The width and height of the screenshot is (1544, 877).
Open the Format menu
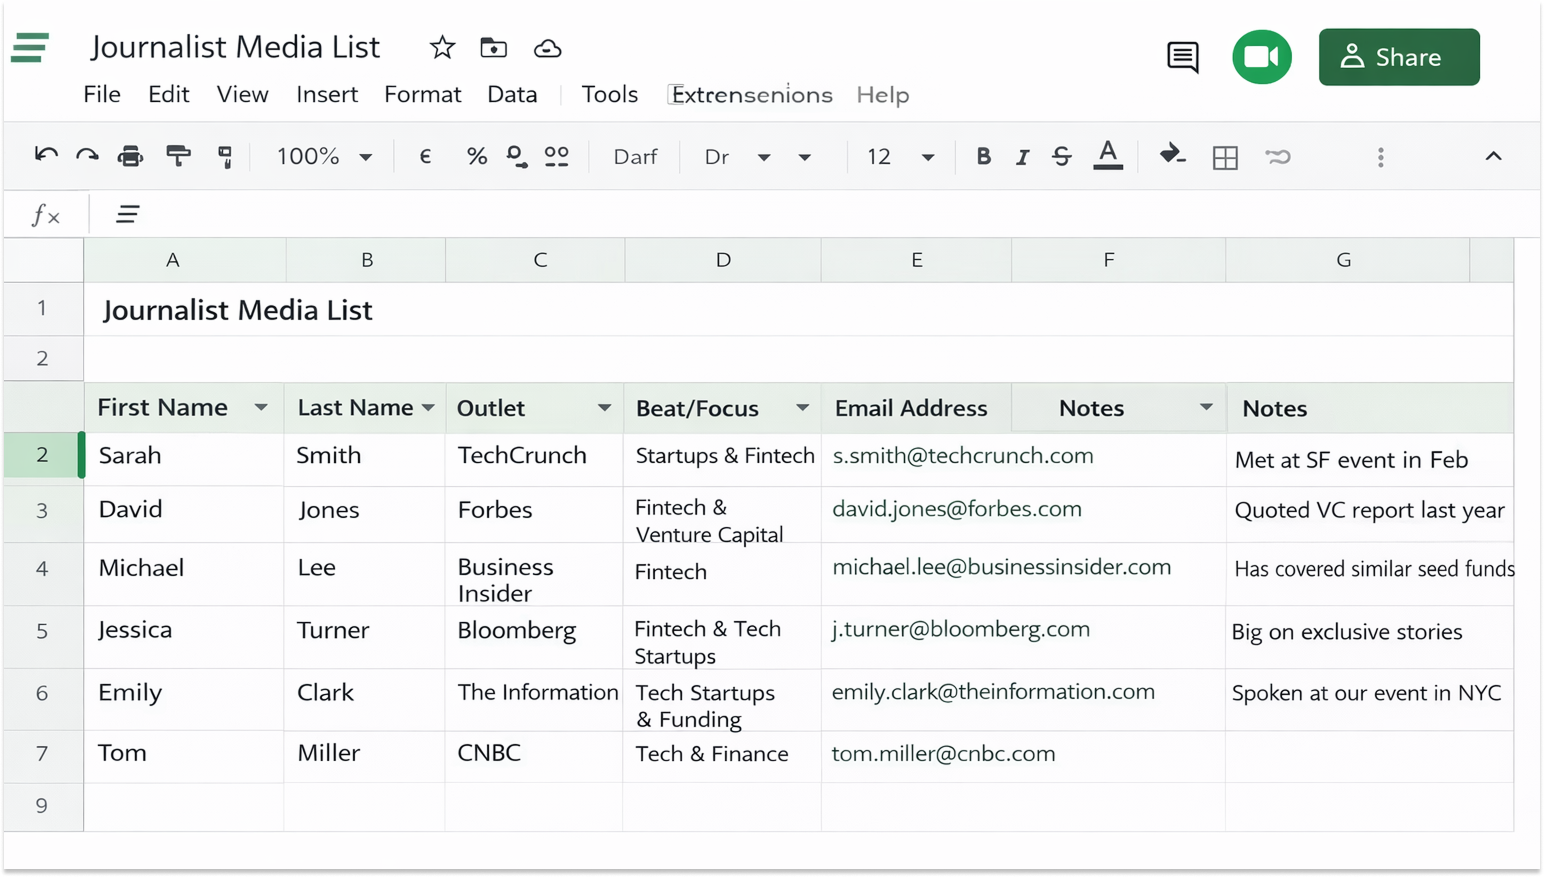pos(422,94)
